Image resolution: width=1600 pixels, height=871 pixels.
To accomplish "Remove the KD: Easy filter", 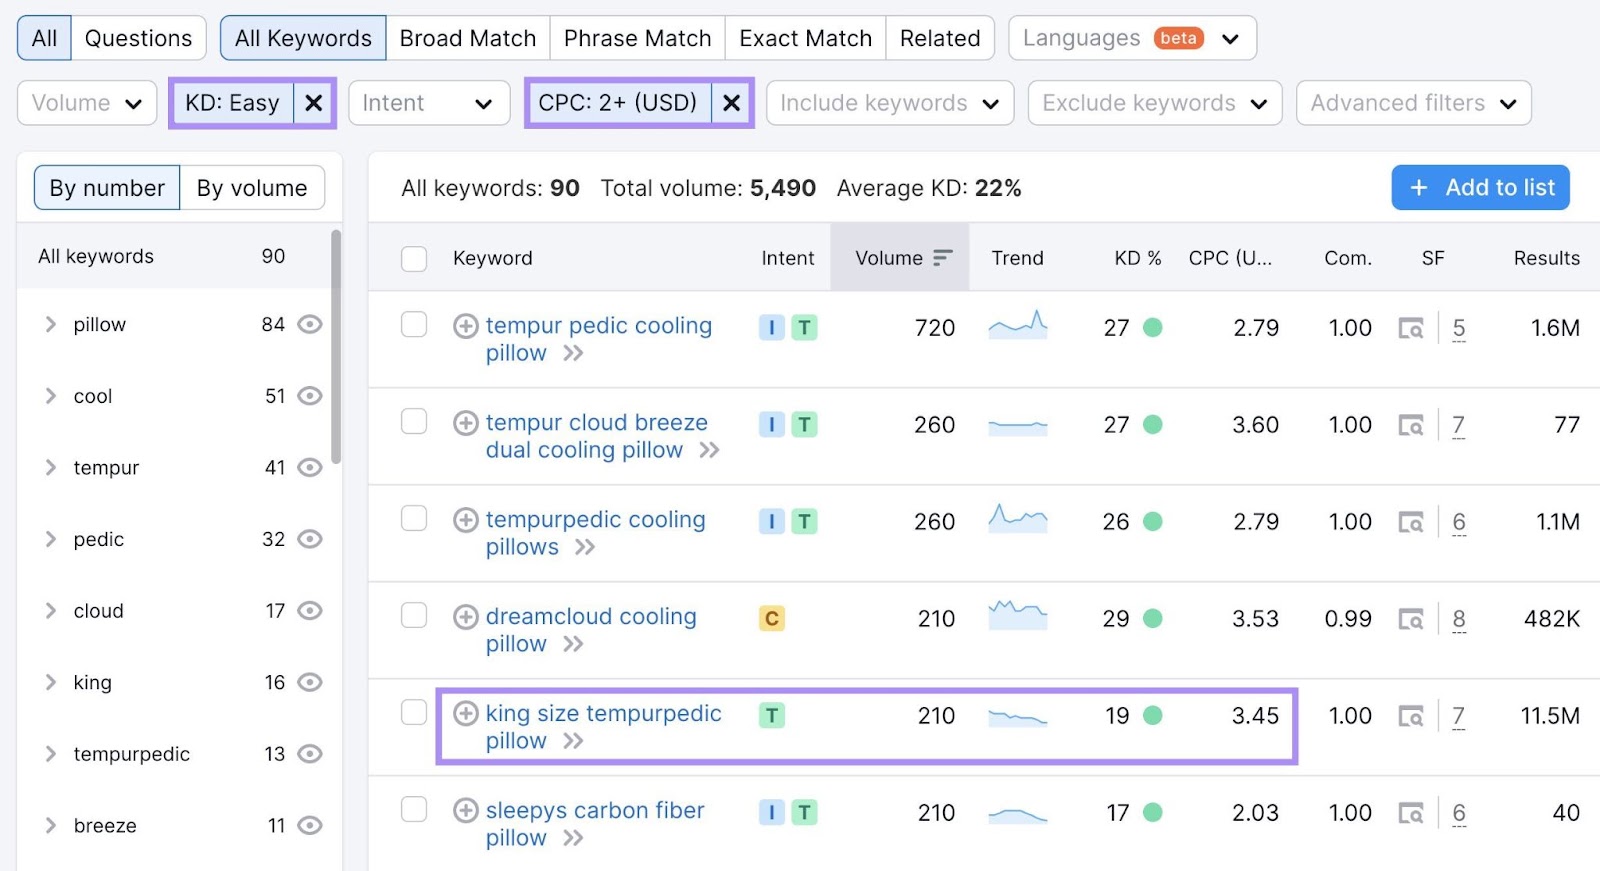I will (x=313, y=103).
